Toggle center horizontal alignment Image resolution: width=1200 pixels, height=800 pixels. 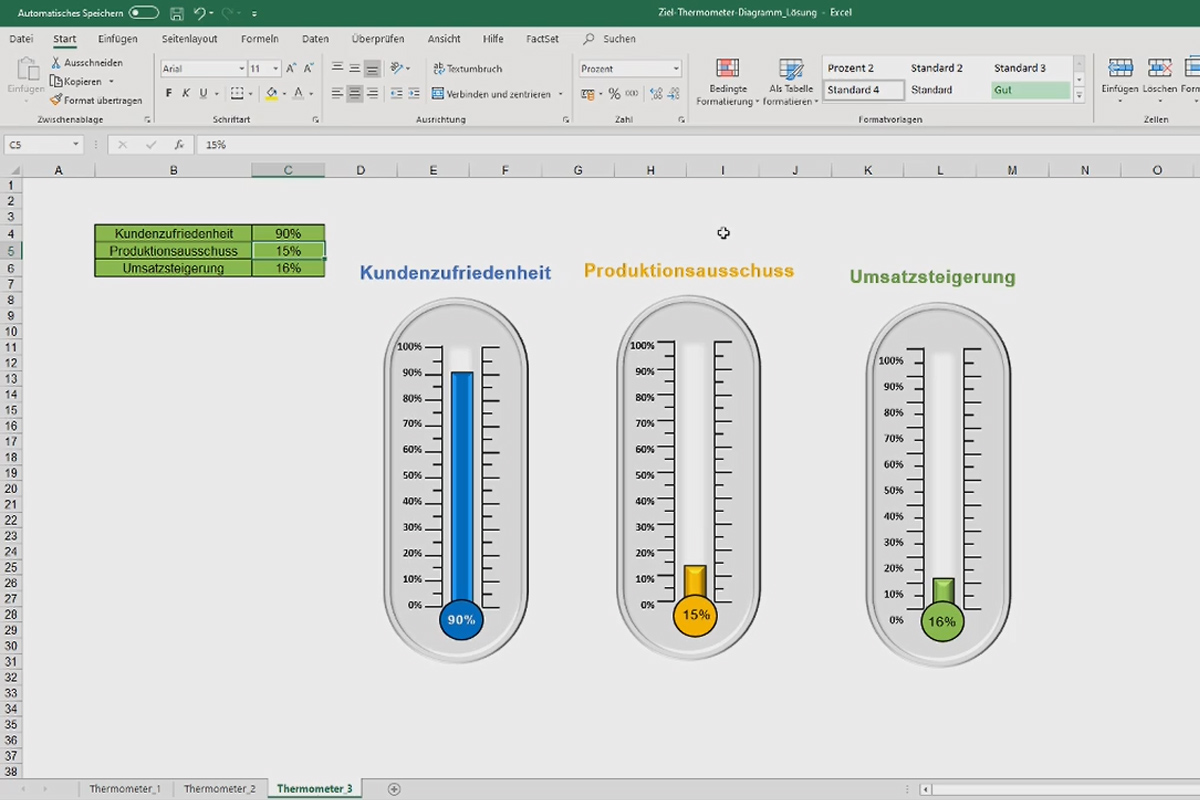(x=354, y=93)
